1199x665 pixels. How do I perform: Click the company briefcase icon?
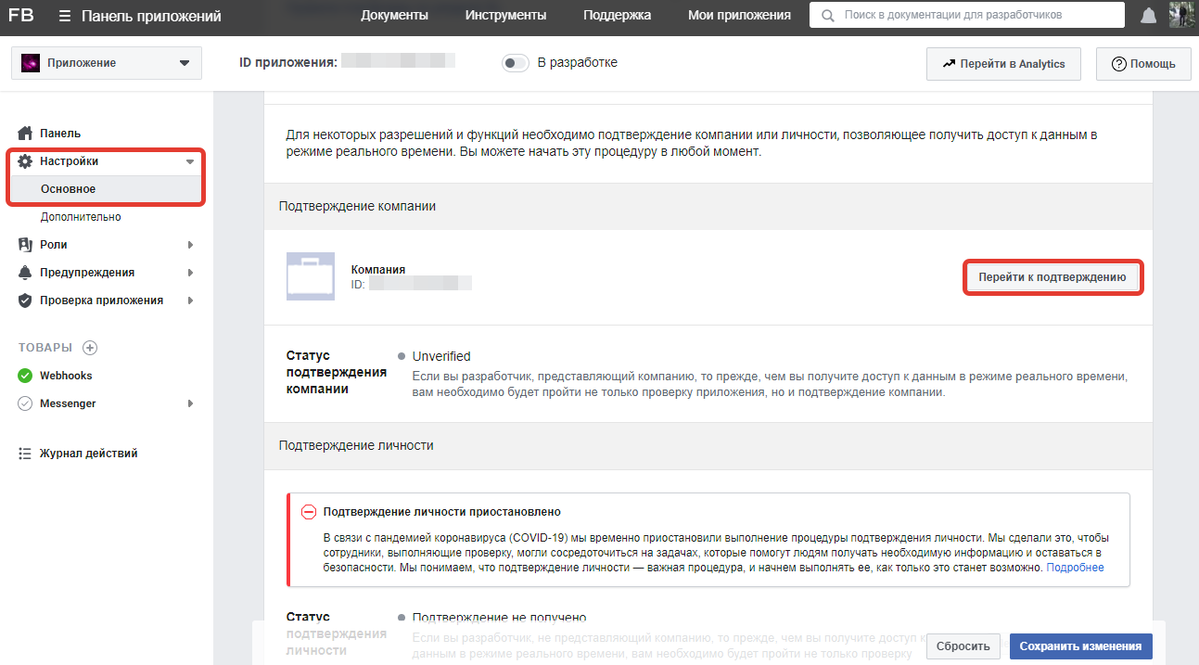310,276
